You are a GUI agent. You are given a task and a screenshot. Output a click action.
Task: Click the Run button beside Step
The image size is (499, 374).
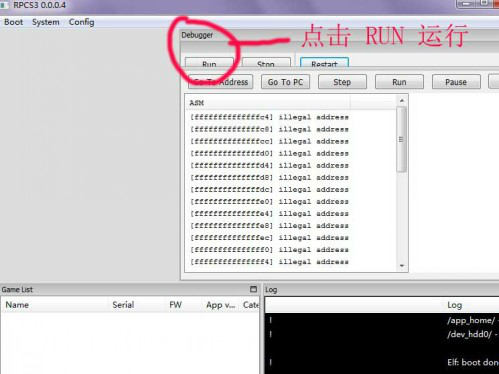pos(399,82)
